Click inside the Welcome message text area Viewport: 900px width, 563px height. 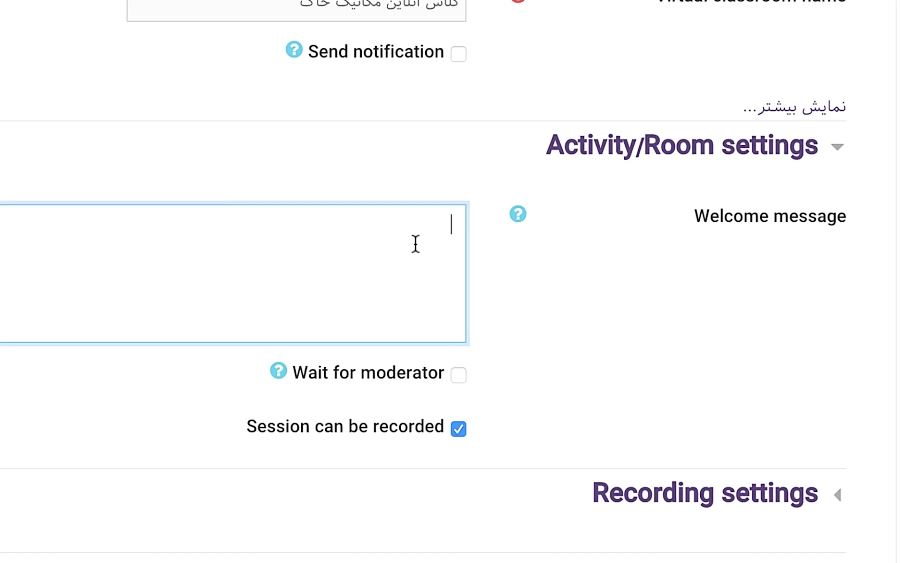[230, 275]
